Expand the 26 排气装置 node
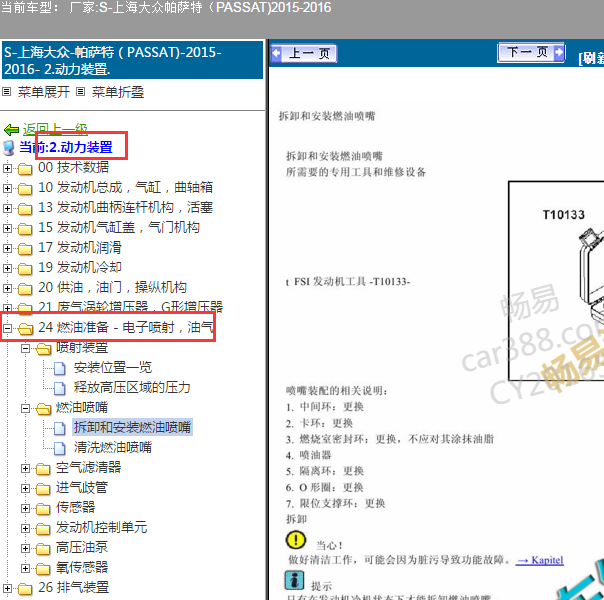Viewport: 604px width, 600px height. (7, 589)
